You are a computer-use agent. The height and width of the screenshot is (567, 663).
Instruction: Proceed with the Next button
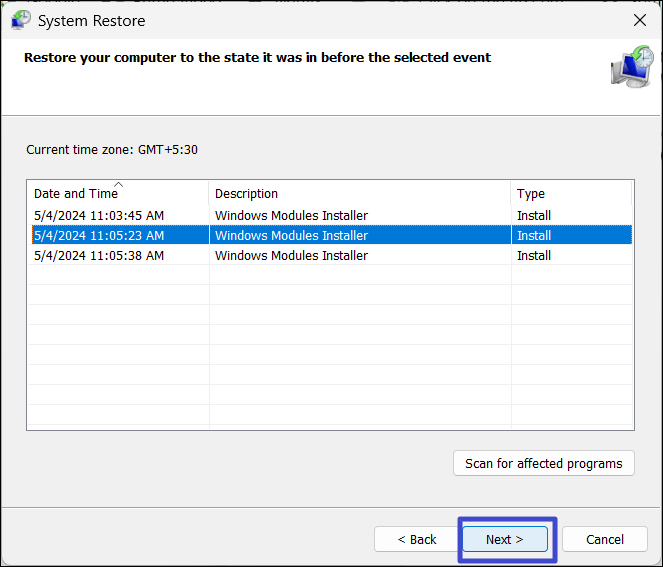point(504,539)
